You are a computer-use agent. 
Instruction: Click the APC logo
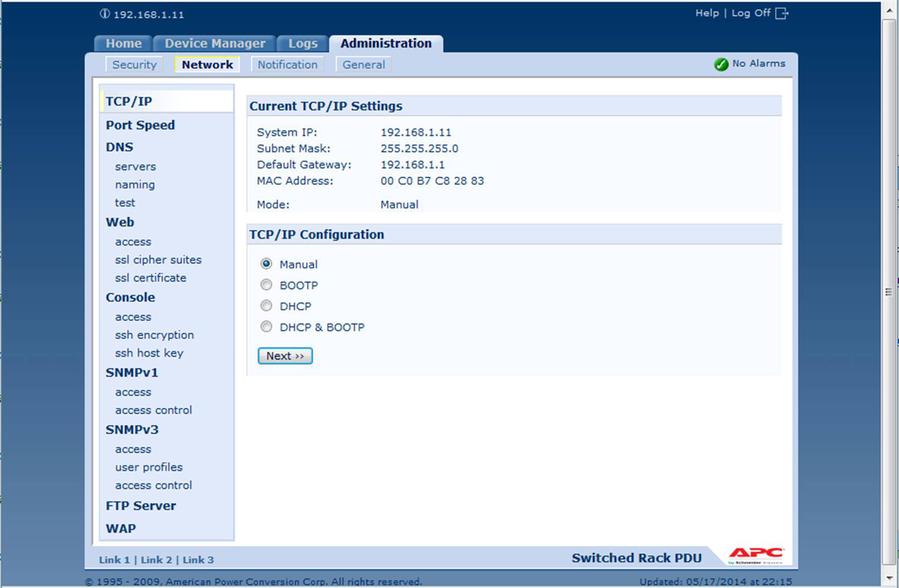756,556
